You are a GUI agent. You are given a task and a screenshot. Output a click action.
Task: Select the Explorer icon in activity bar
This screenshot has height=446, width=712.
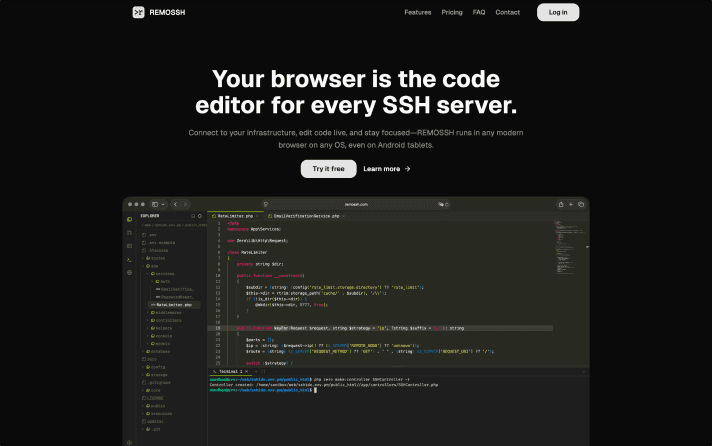[x=129, y=219]
